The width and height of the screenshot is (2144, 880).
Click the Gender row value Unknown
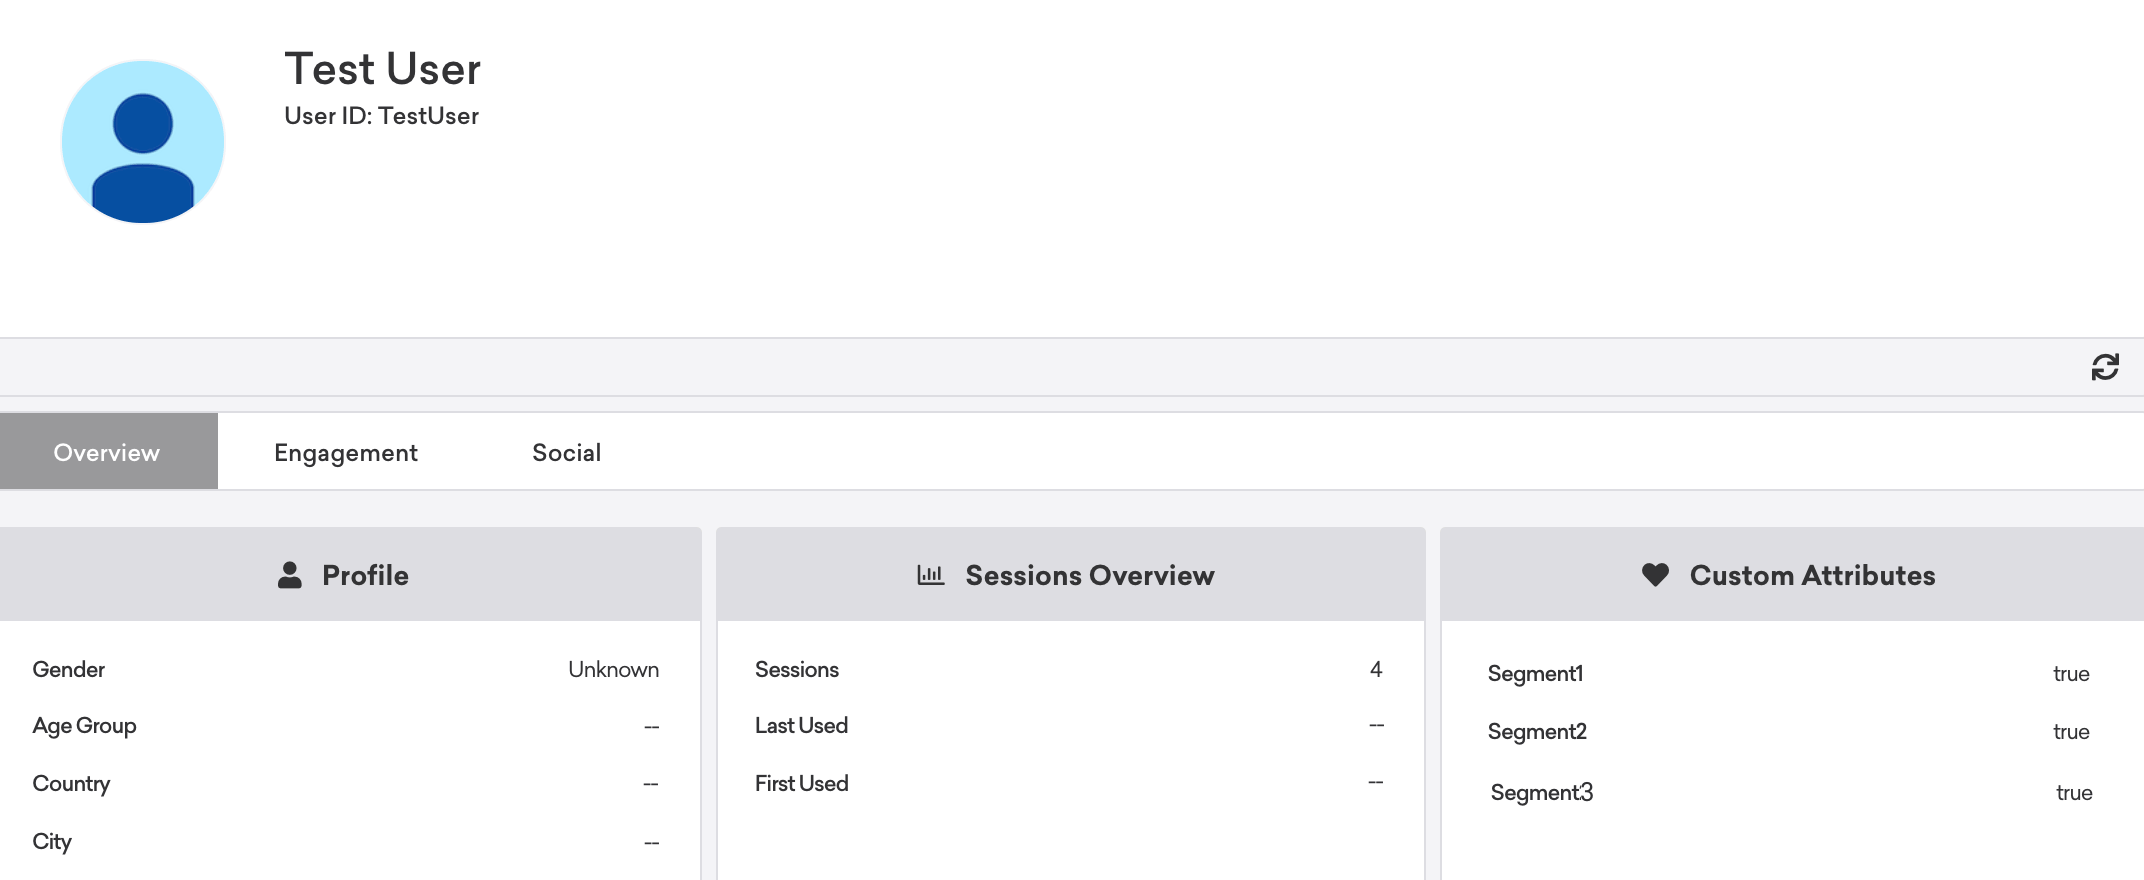pos(613,669)
